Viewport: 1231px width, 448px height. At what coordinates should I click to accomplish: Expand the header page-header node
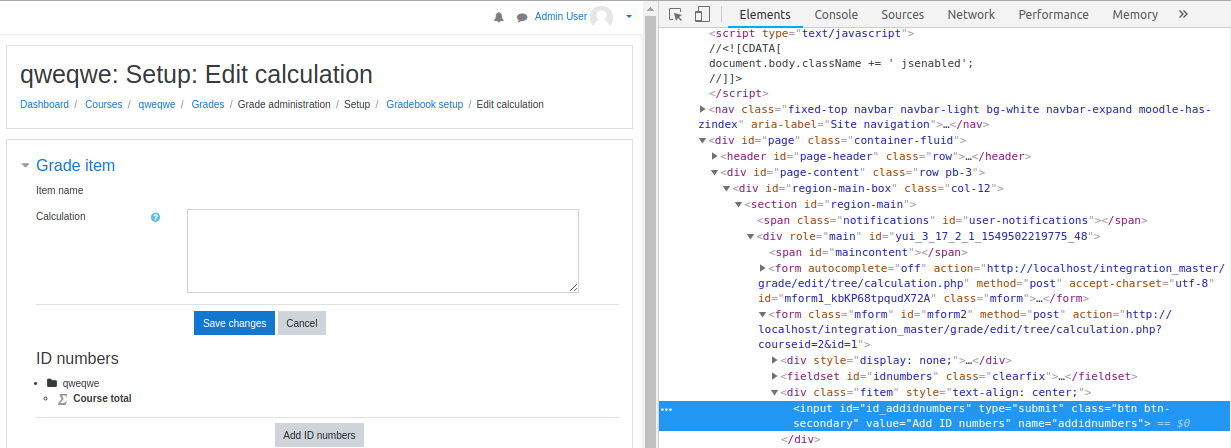pos(714,157)
